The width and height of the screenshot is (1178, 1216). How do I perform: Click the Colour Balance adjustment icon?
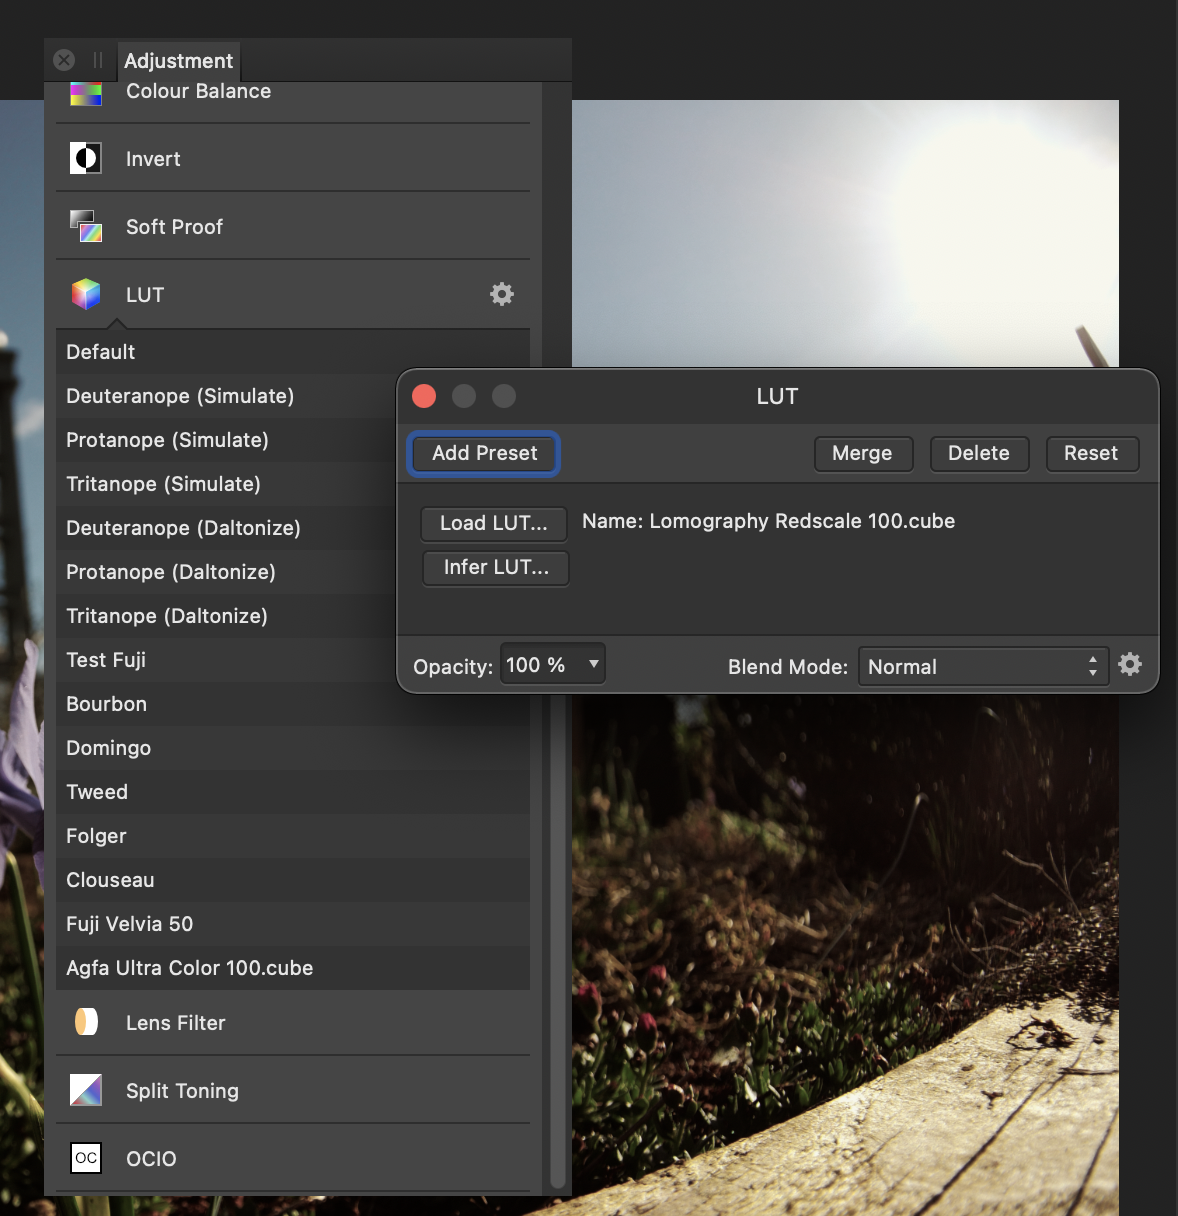coord(86,94)
